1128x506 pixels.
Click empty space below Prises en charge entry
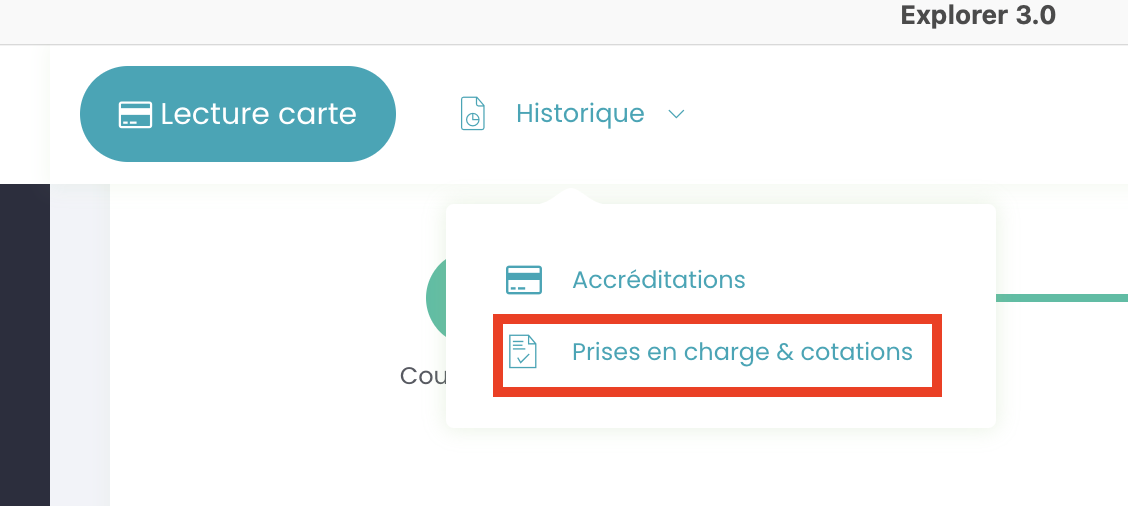click(719, 412)
